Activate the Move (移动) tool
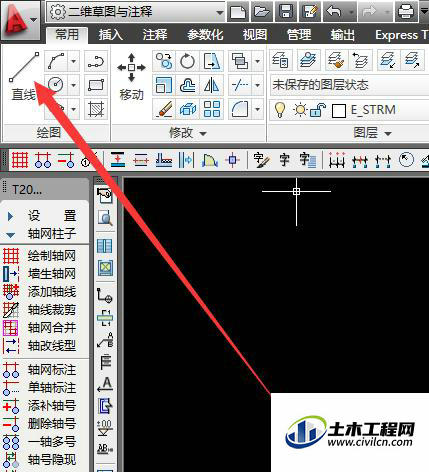Viewport: 429px width, 472px height. [131, 77]
